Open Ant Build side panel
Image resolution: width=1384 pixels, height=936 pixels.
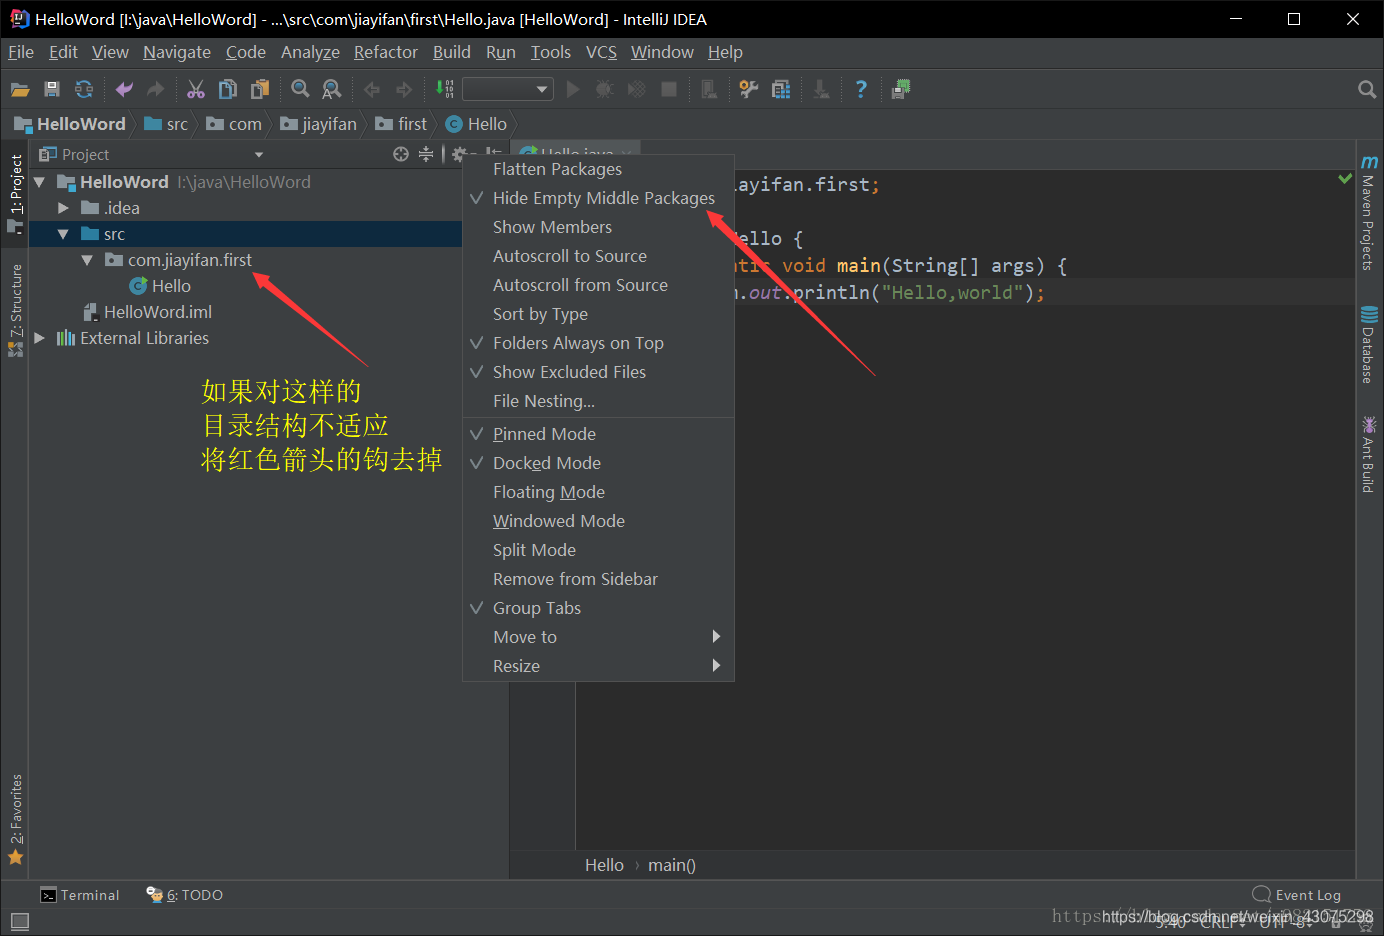[x=1368, y=455]
